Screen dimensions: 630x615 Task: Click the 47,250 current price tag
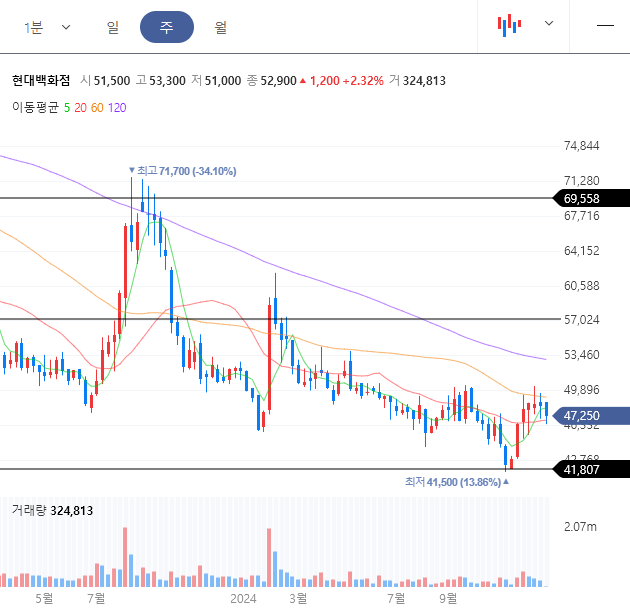click(x=591, y=416)
